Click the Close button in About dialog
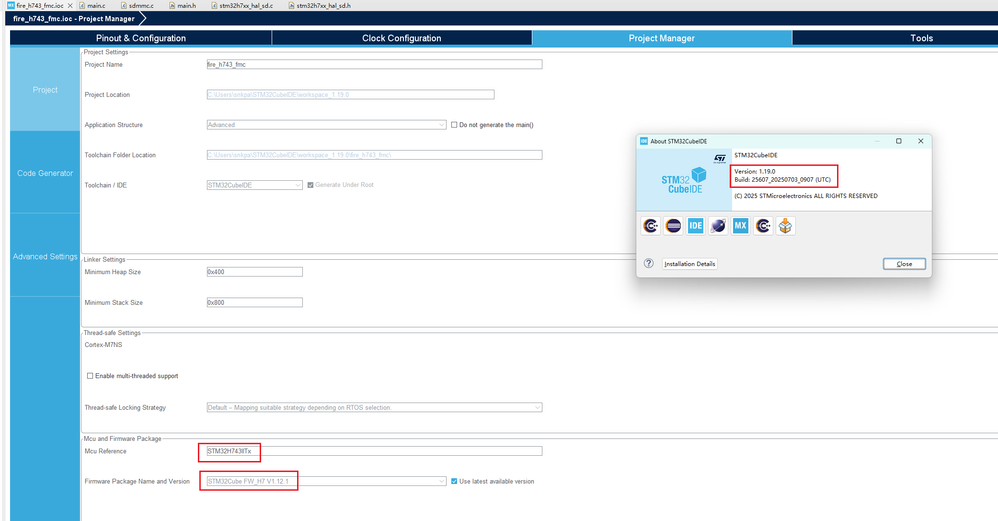Screen dimensions: 998x521 [904, 263]
